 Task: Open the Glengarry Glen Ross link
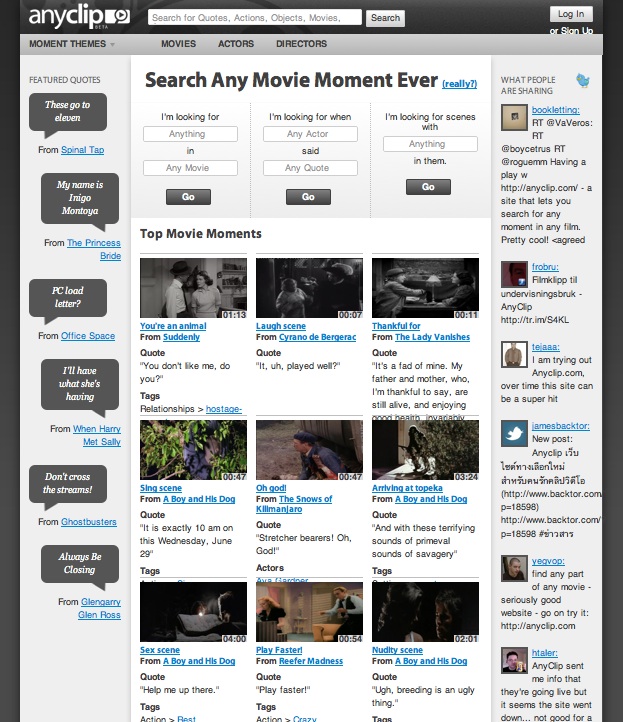99,608
